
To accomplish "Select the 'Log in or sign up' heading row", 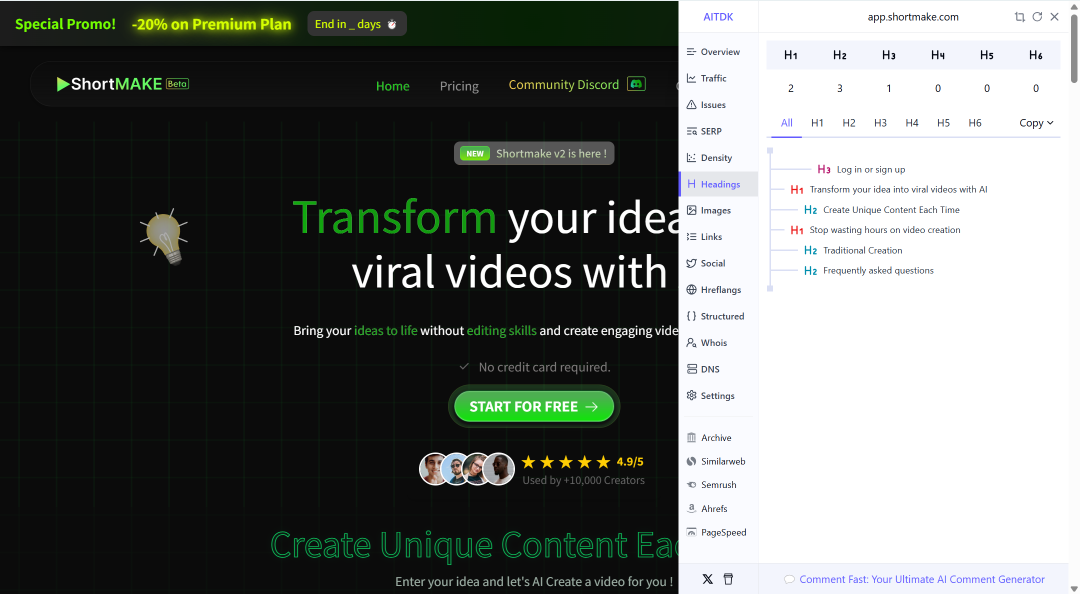I will pos(862,169).
